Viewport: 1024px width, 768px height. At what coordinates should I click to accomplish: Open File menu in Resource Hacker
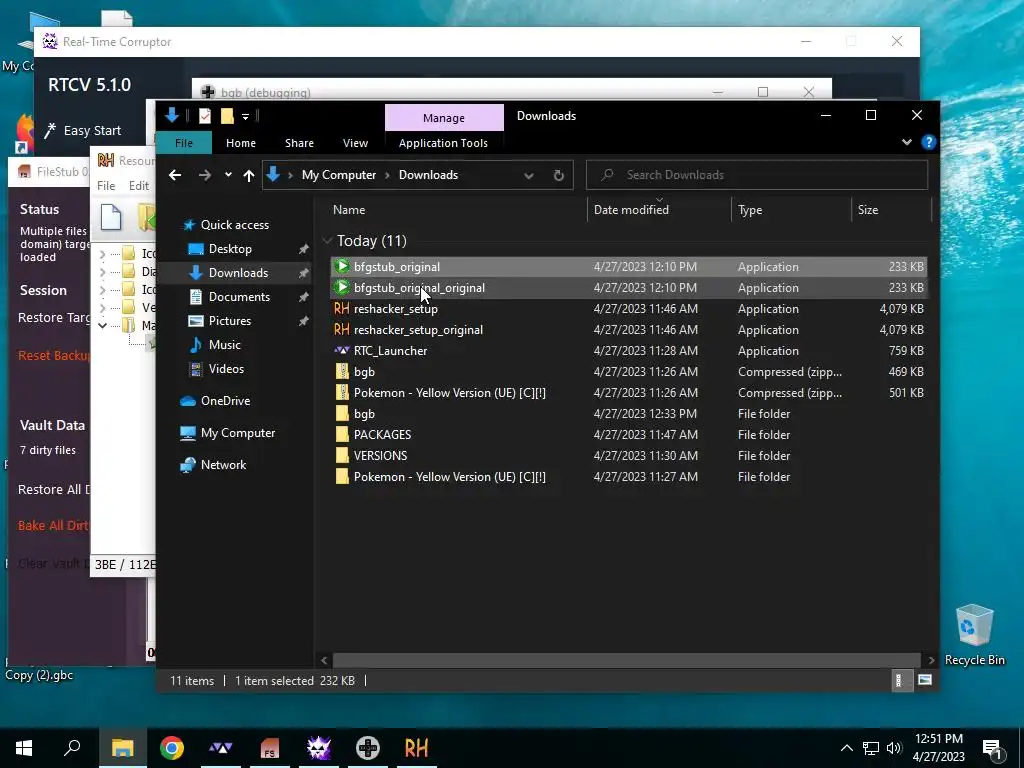[x=106, y=185]
